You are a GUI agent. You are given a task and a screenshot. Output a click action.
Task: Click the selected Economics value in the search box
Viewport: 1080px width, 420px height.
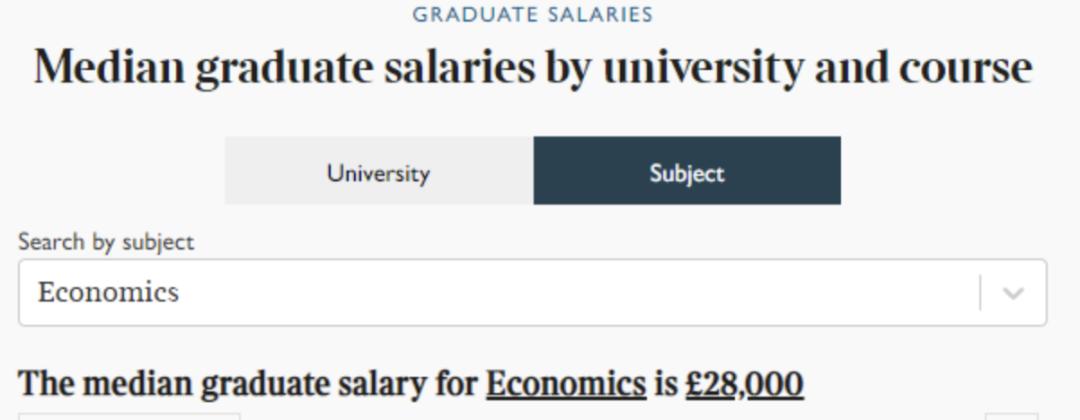coord(108,292)
